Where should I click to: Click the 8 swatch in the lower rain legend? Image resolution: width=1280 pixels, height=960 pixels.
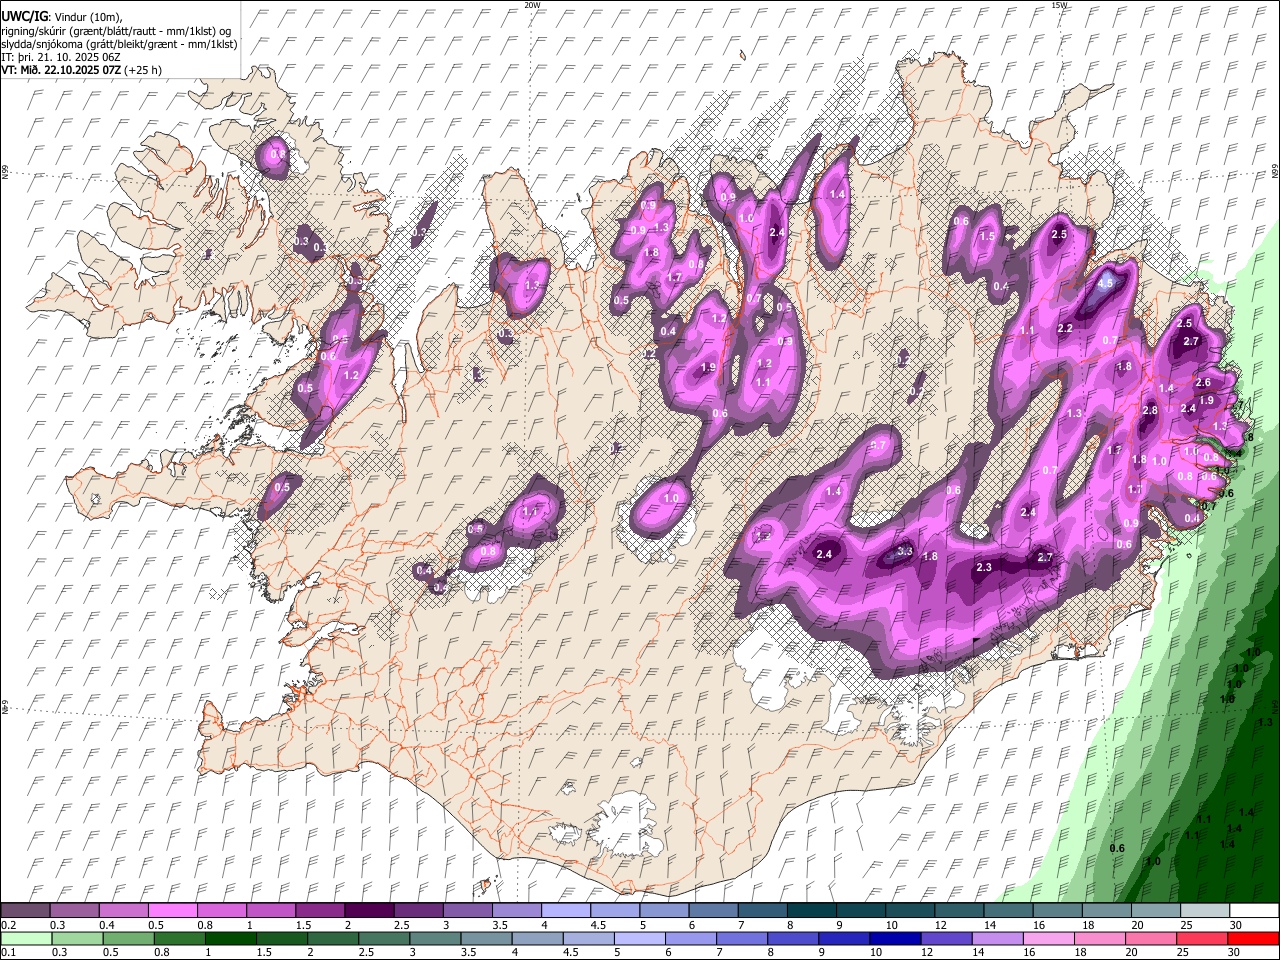[792, 938]
